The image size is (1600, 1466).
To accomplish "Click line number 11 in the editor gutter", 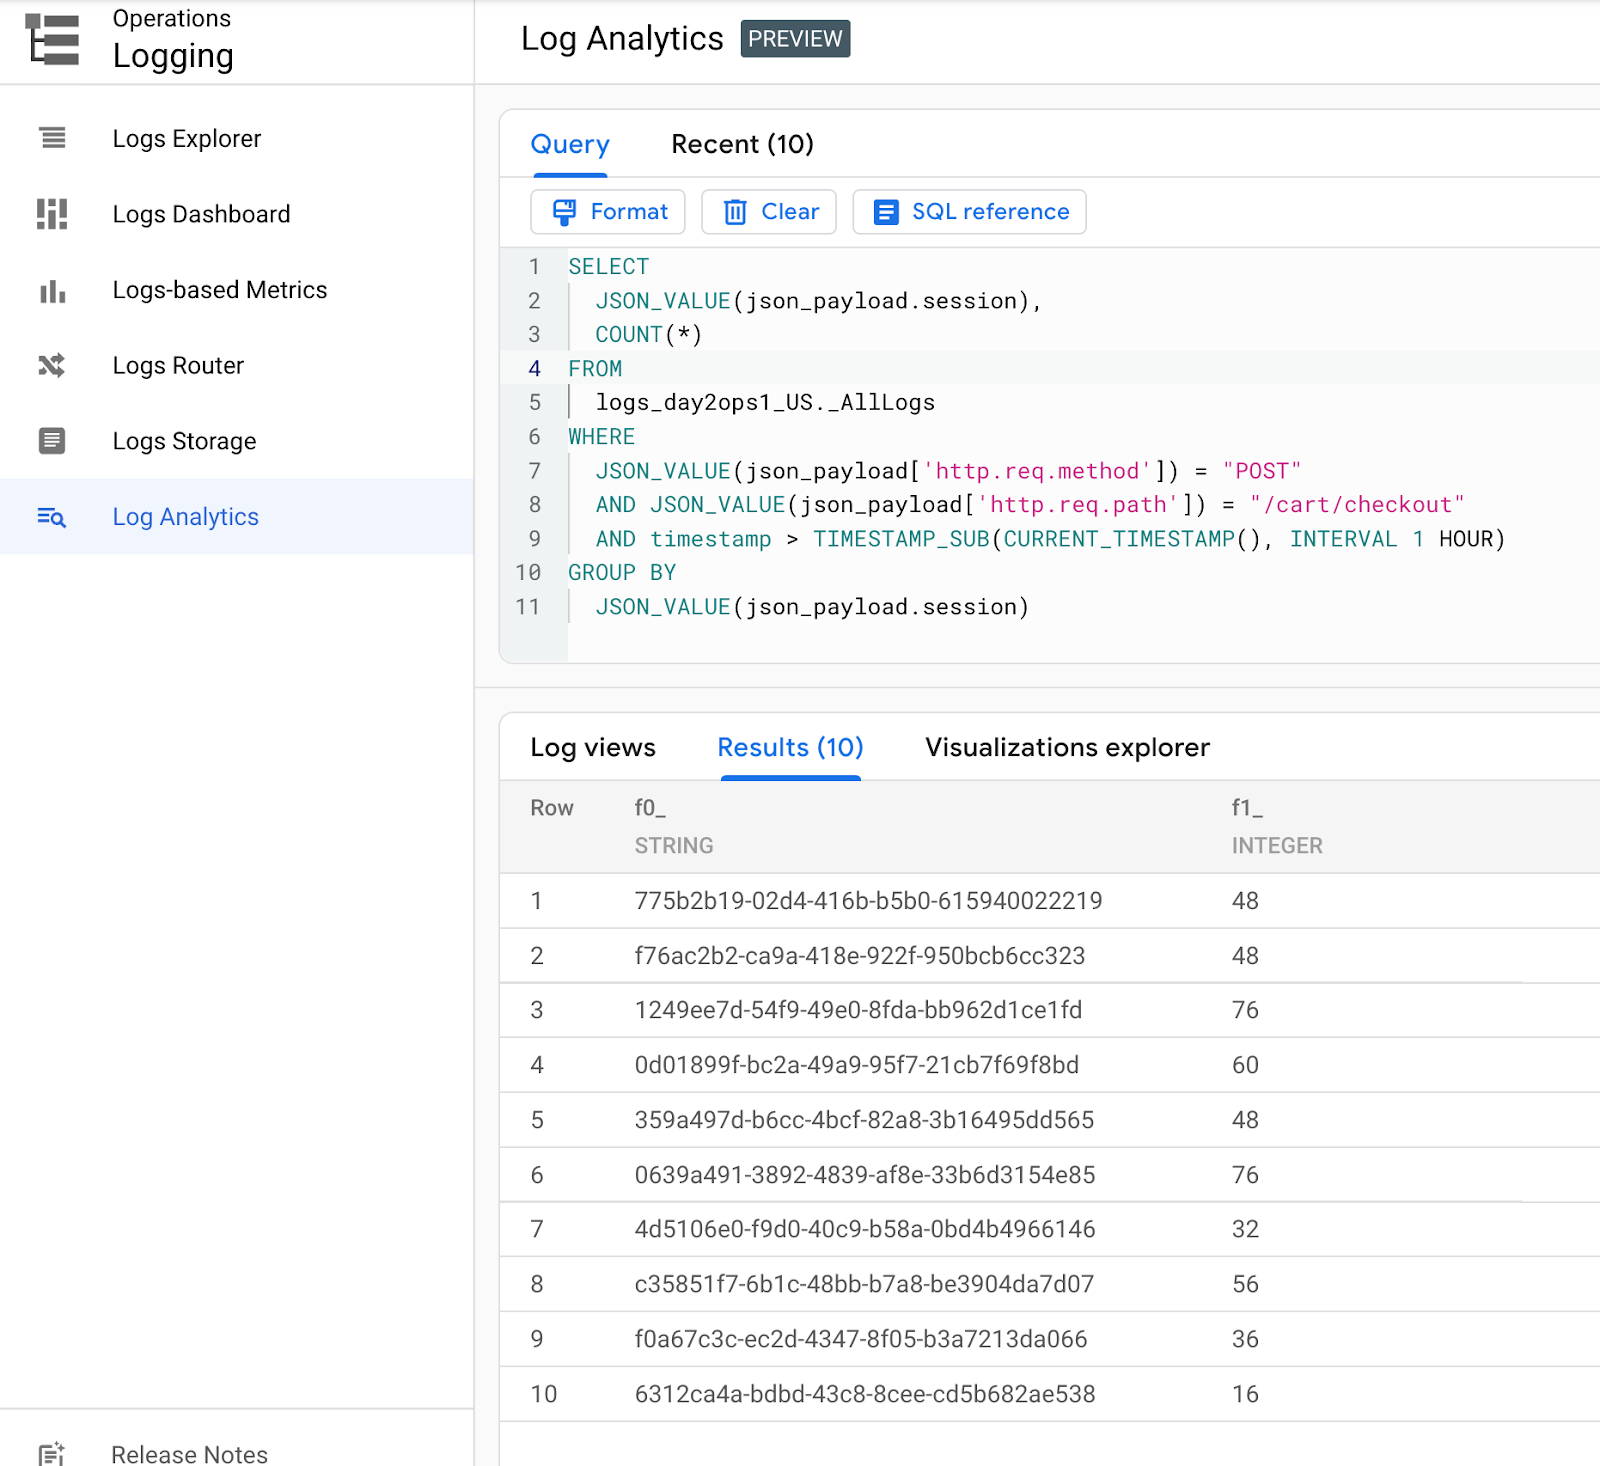I will (x=527, y=607).
